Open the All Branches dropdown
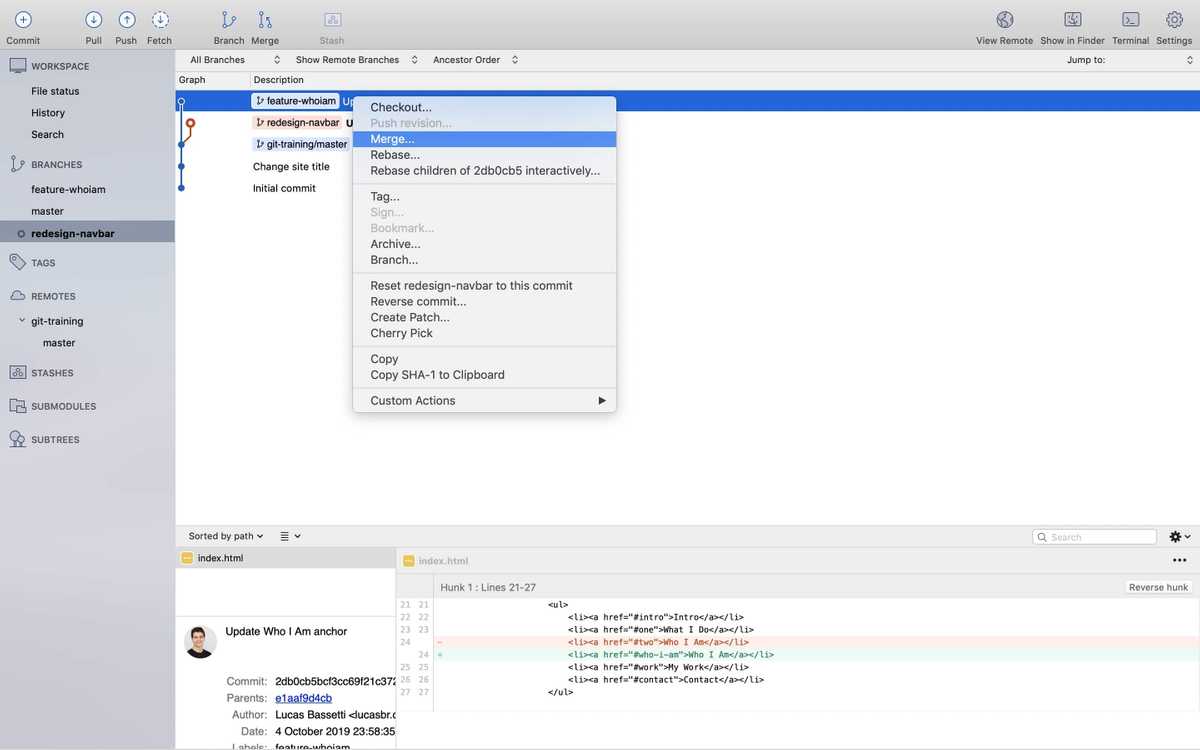This screenshot has width=1200, height=750. (232, 59)
